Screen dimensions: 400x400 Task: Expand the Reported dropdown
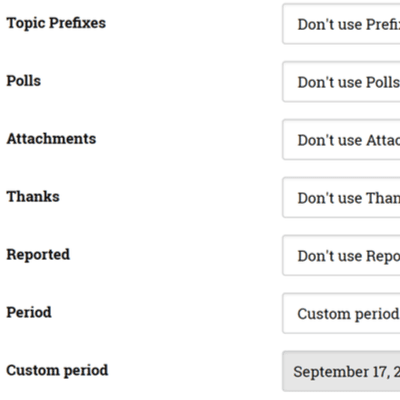[x=341, y=256]
